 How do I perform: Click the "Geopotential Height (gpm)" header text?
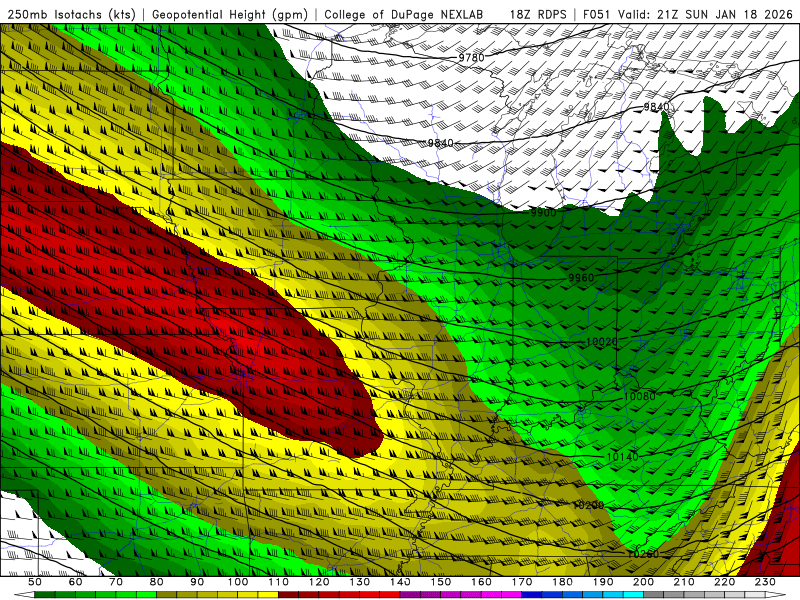(230, 14)
